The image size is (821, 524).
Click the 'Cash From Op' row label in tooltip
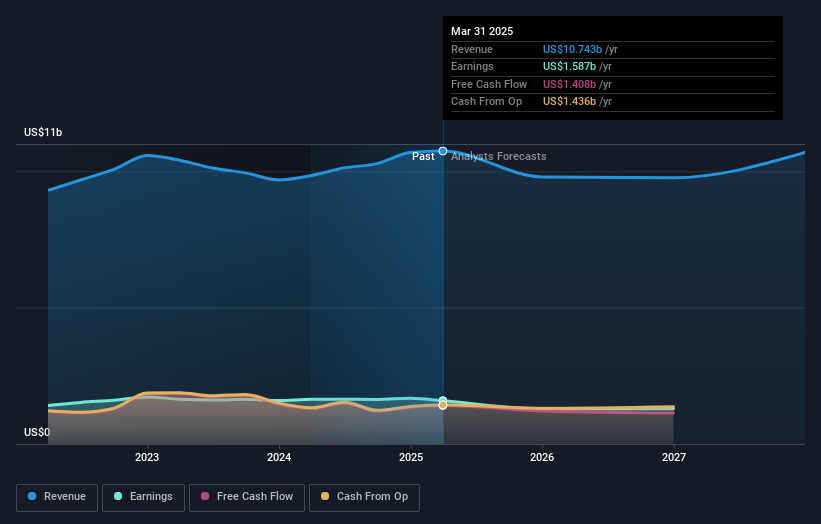tap(486, 102)
